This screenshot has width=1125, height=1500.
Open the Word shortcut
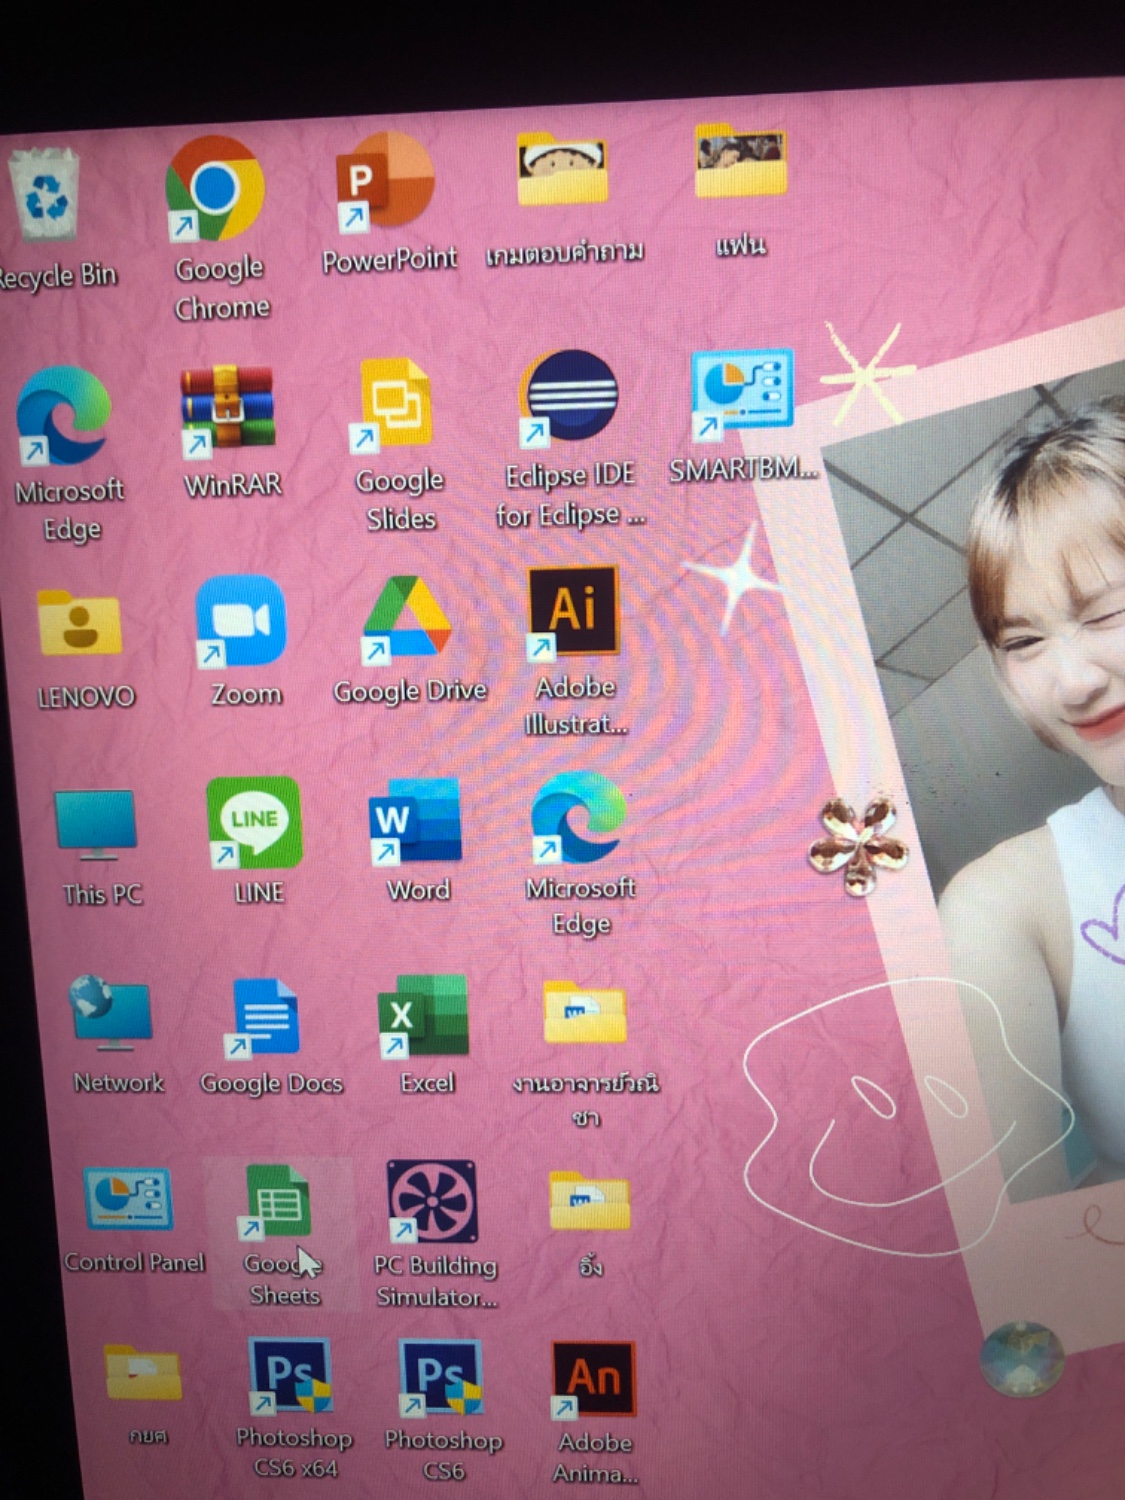pyautogui.click(x=416, y=821)
